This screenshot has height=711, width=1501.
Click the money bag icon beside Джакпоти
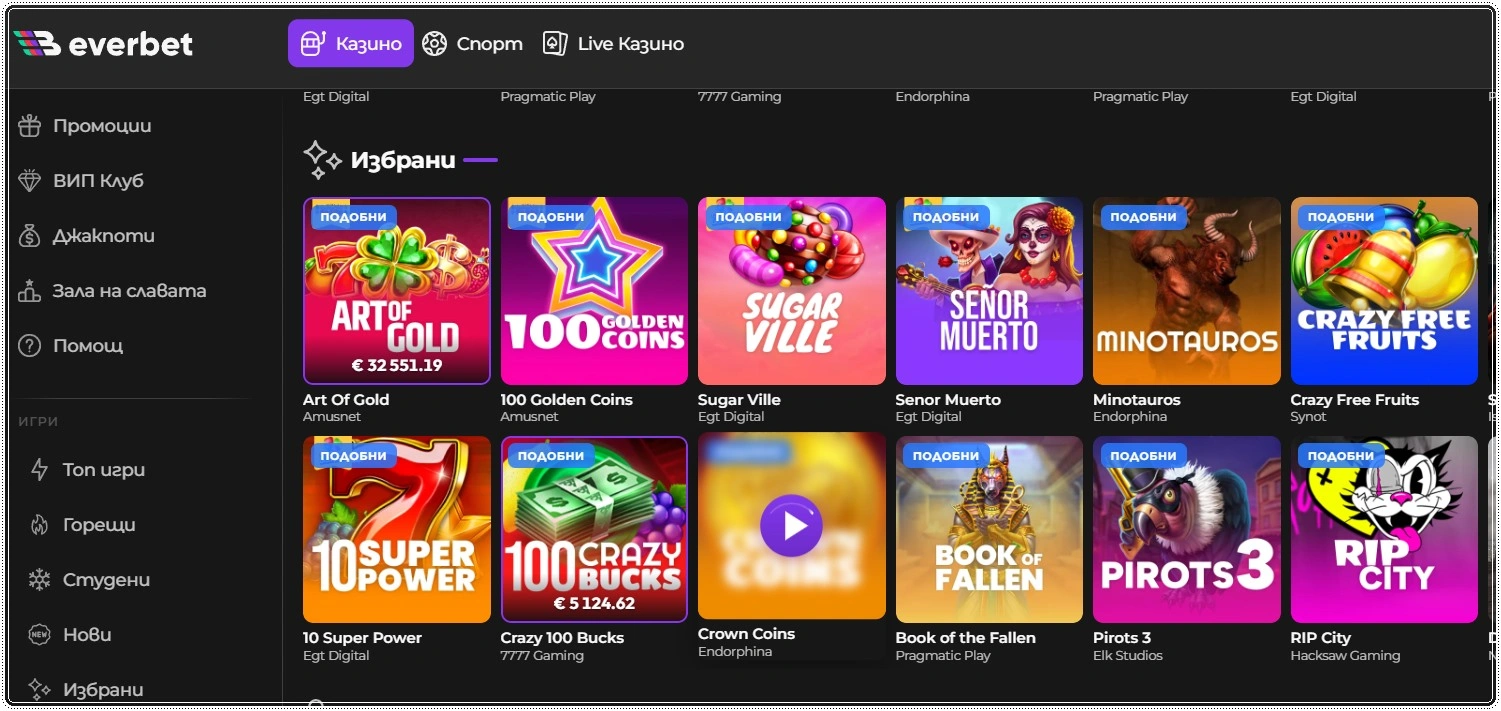pyautogui.click(x=31, y=236)
